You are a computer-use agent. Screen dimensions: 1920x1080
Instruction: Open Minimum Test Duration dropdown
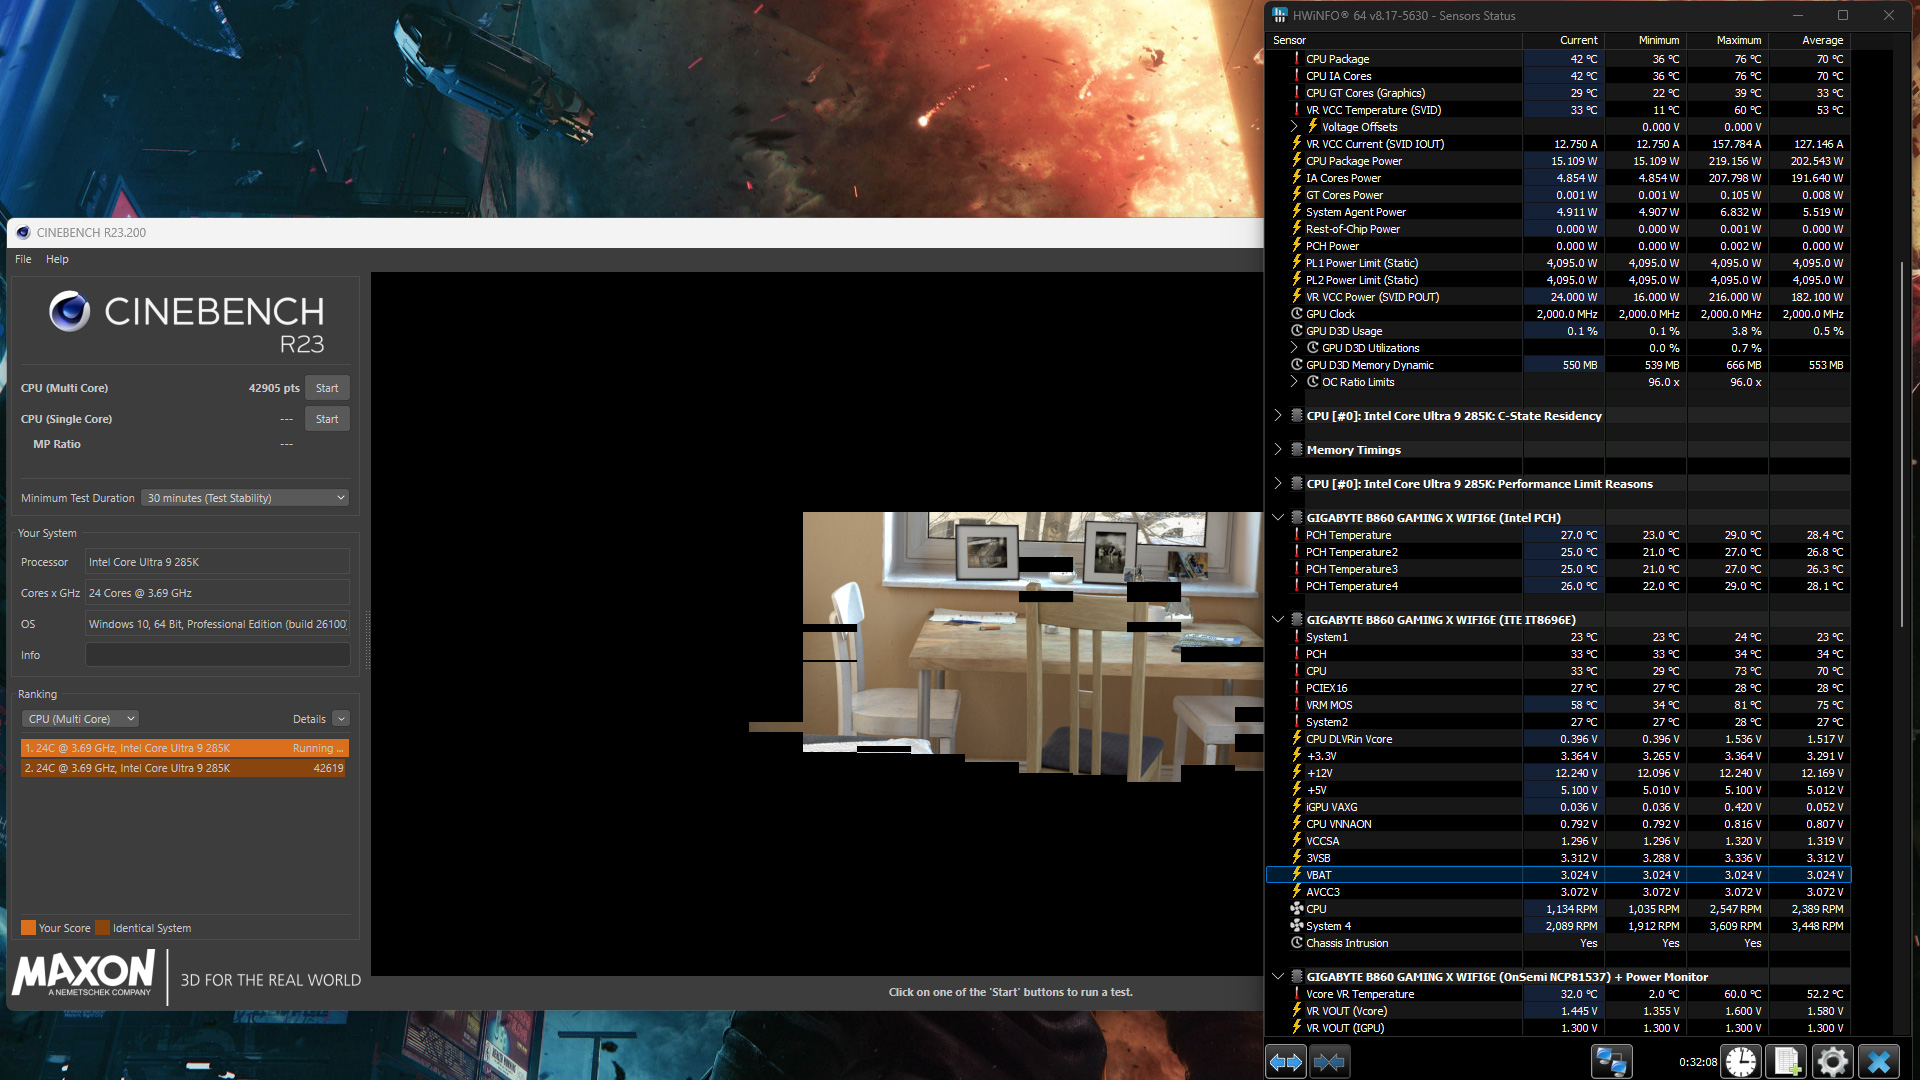point(245,498)
